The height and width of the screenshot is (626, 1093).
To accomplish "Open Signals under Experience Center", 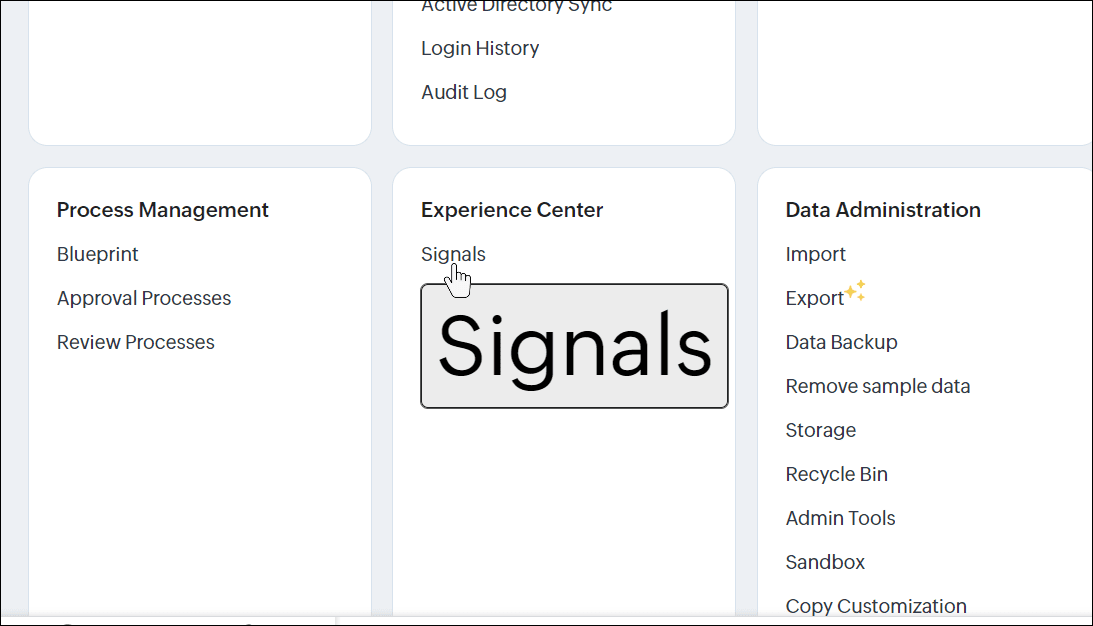I will coord(453,254).
